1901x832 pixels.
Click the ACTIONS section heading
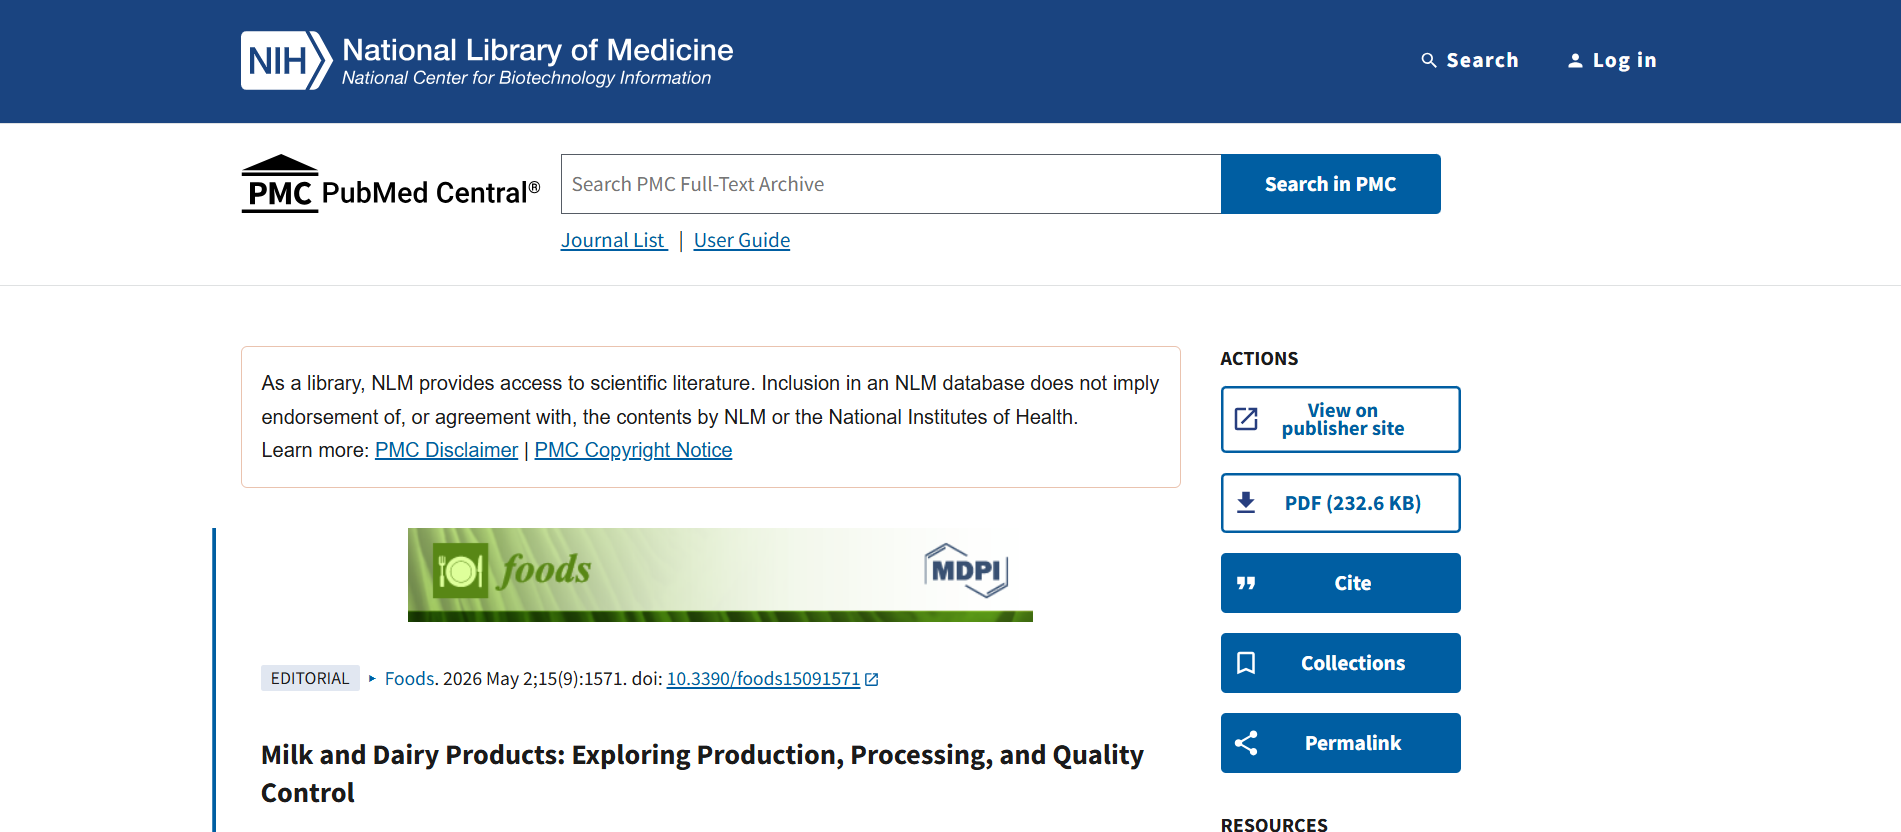pyautogui.click(x=1259, y=358)
